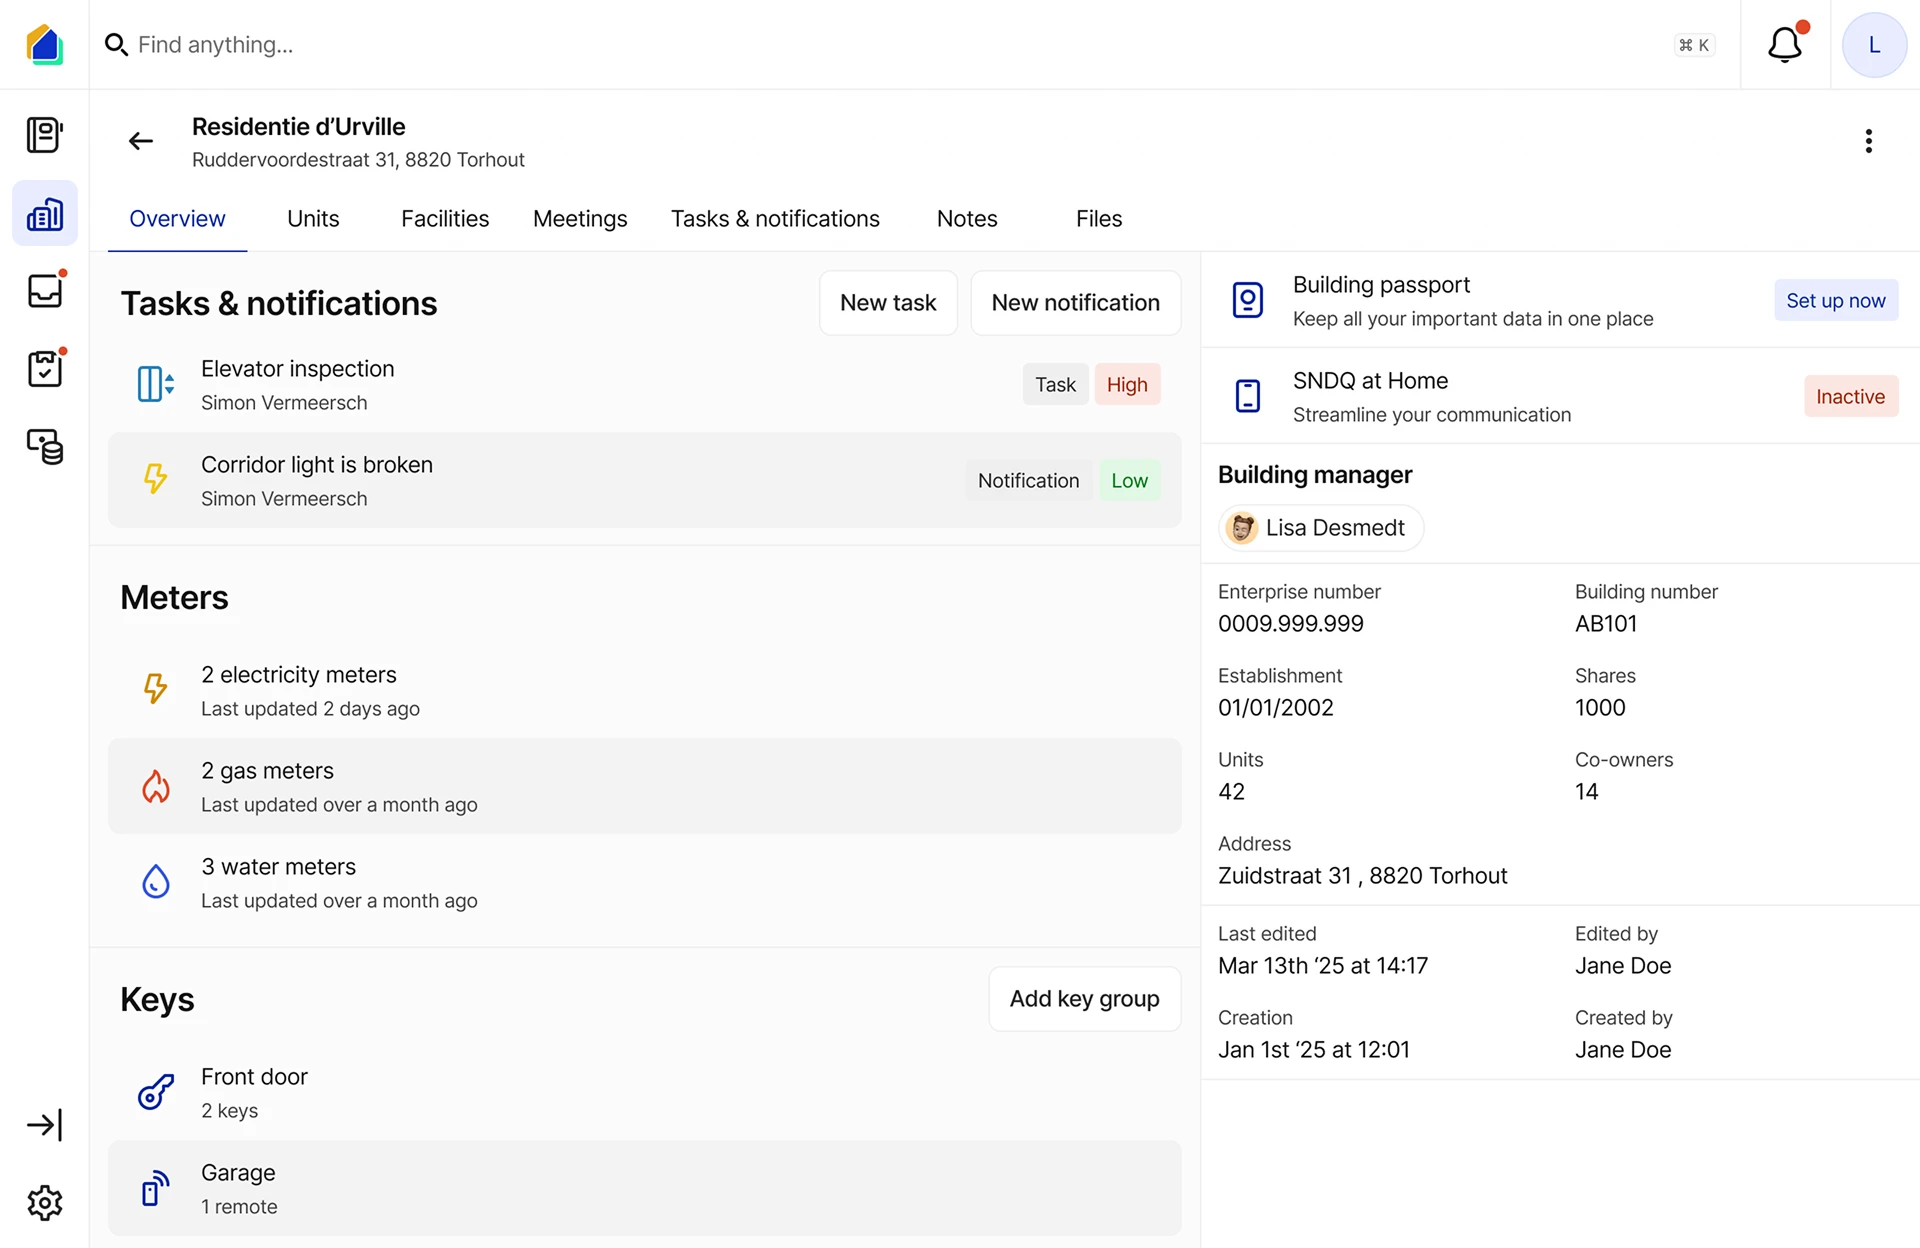The height and width of the screenshot is (1248, 1920).
Task: Open the tasks checklist sidebar icon
Action: [x=45, y=368]
